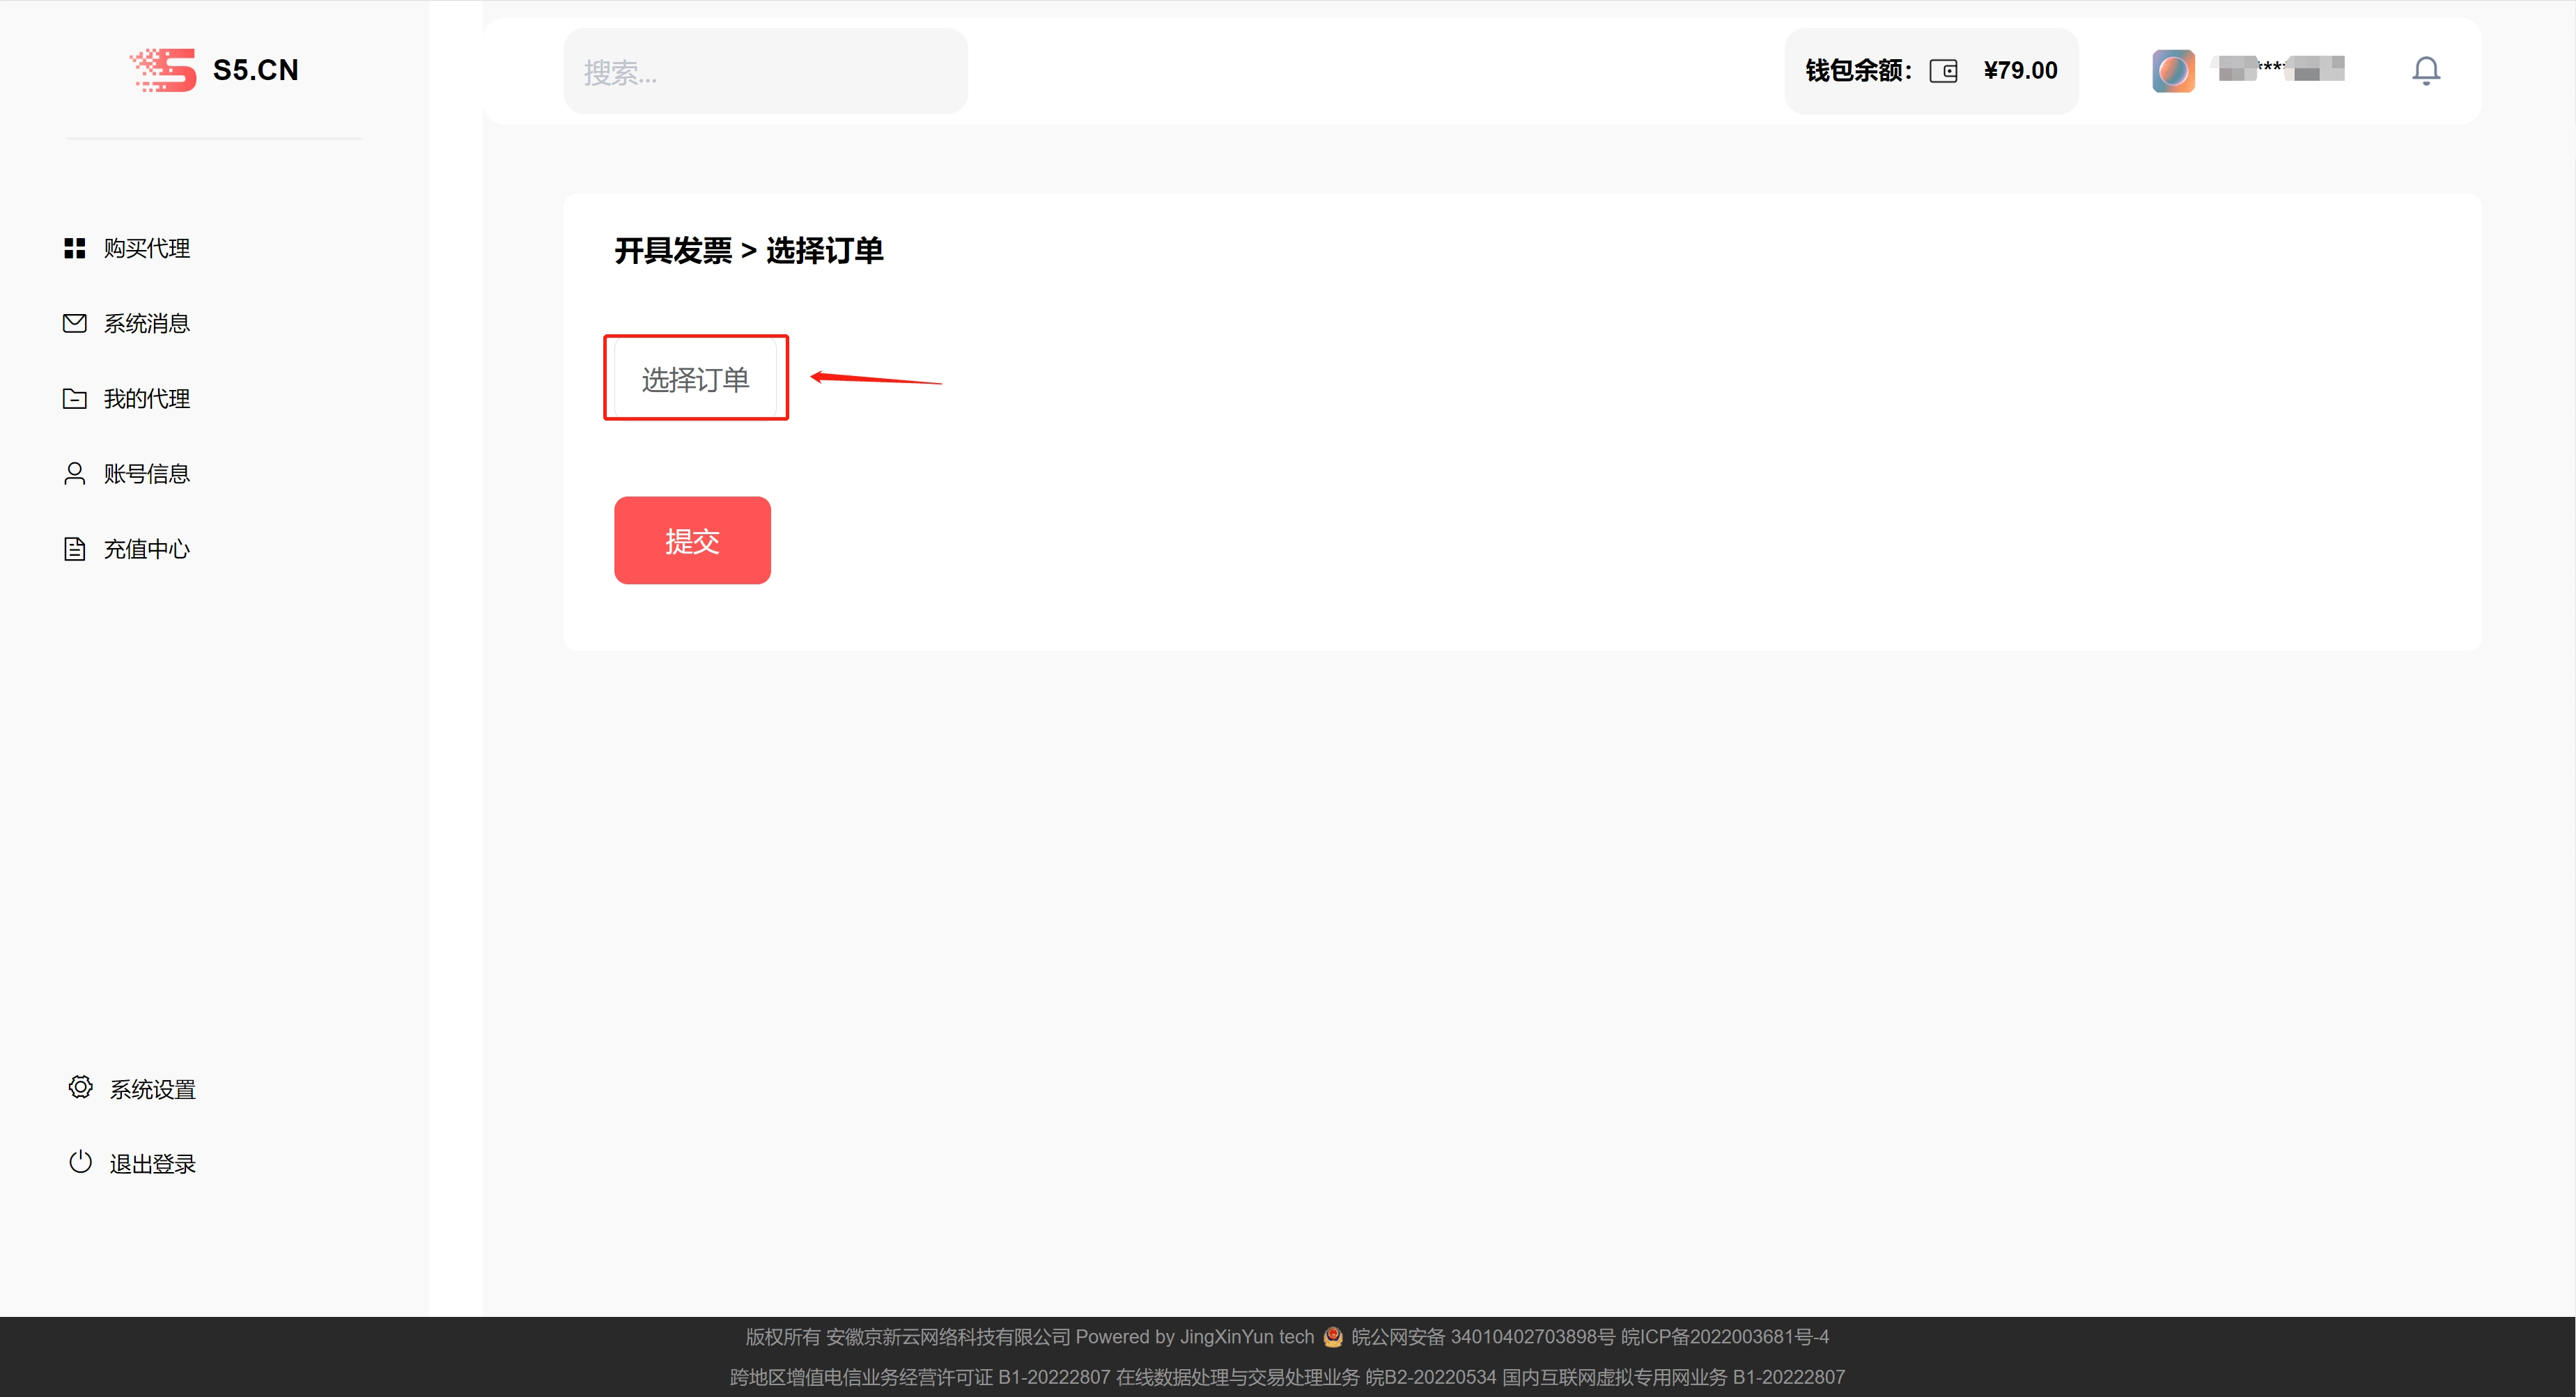Click the 系统设置 gear icon
2576x1397 pixels.
click(x=80, y=1087)
